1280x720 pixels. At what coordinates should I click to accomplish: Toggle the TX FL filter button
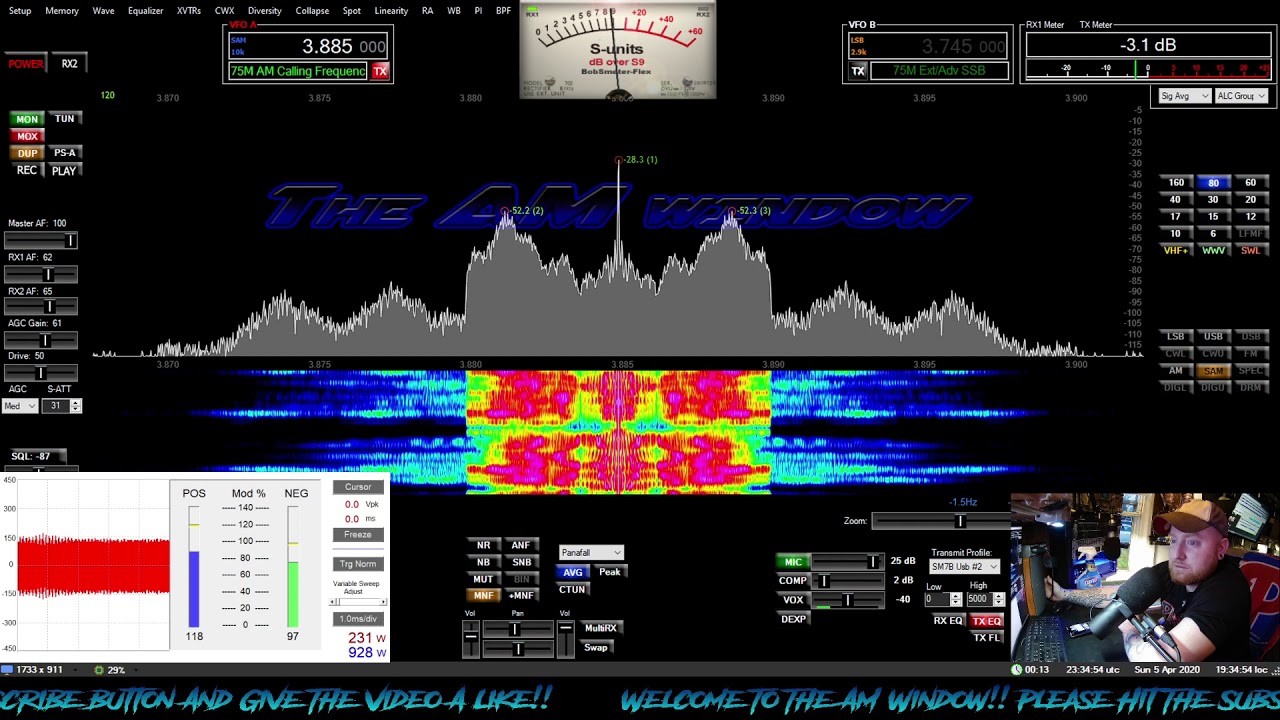(x=986, y=638)
